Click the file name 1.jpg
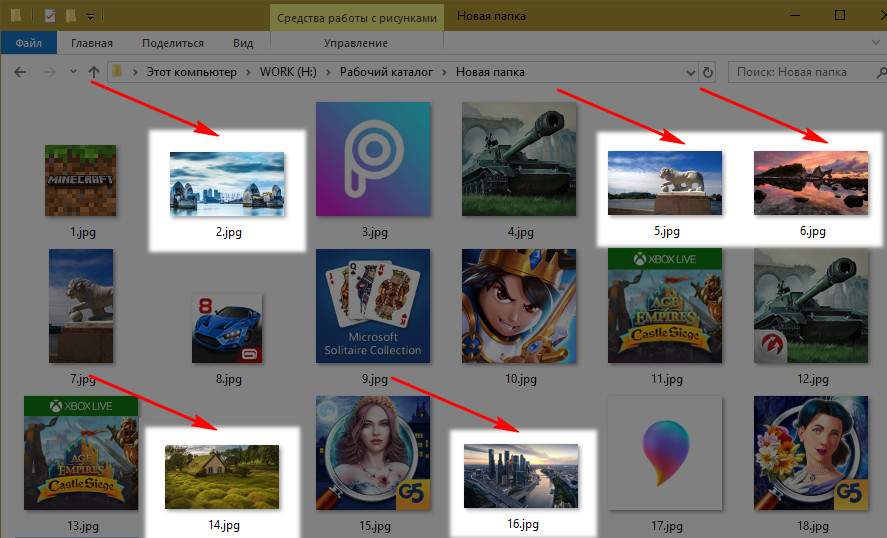The width and height of the screenshot is (887, 538). [x=83, y=232]
